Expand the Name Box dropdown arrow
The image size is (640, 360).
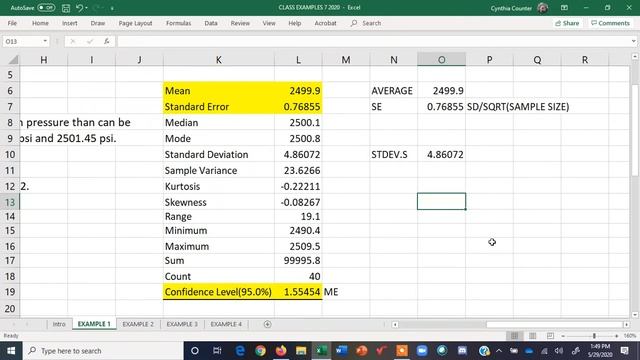tap(45, 41)
